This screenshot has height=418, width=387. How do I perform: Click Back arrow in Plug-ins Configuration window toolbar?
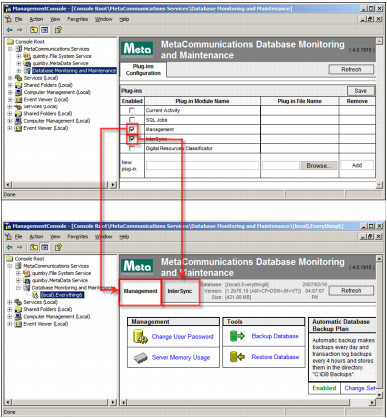point(10,30)
